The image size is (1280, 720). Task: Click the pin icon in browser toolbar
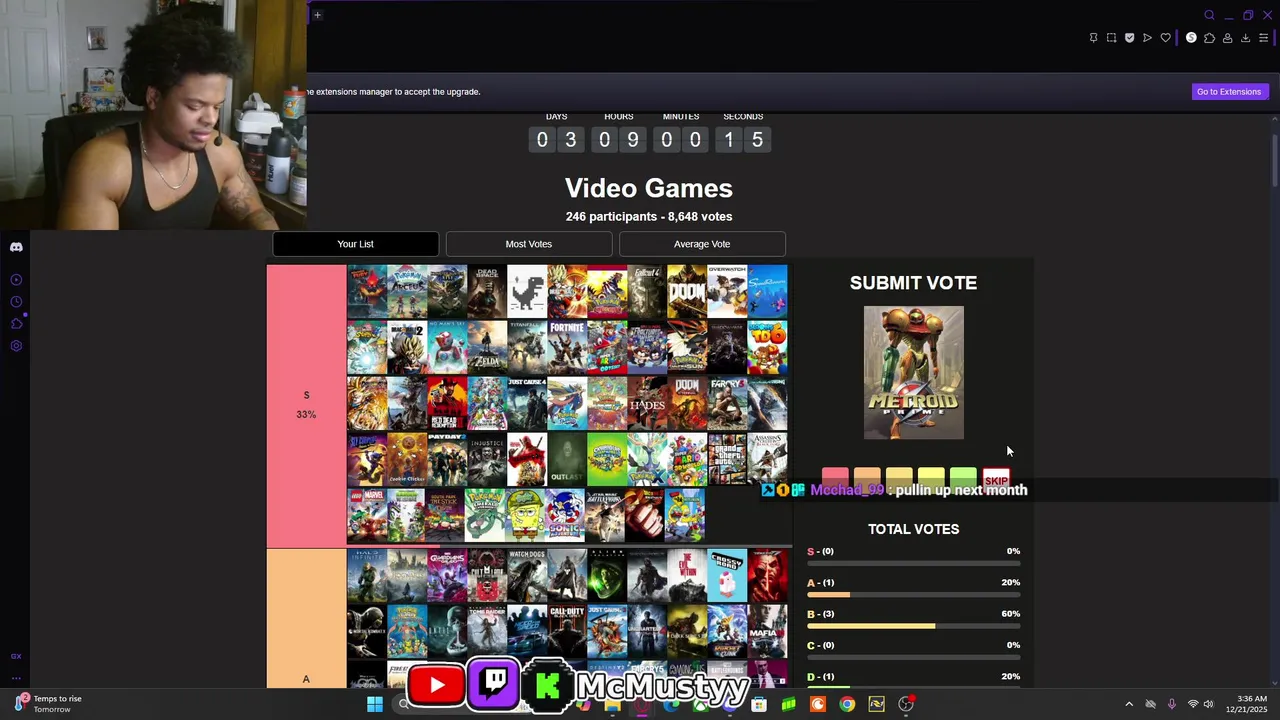1093,38
